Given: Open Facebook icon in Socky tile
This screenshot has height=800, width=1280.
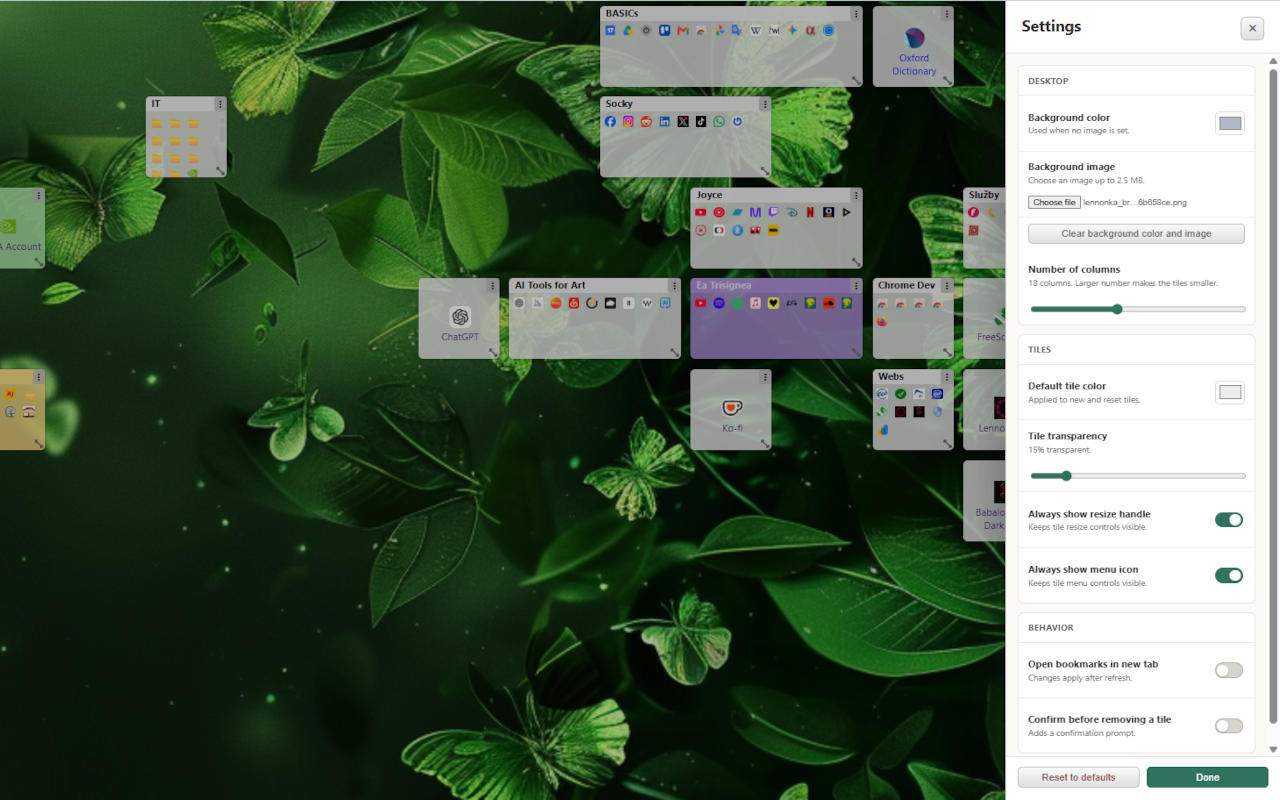Looking at the screenshot, I should point(610,121).
